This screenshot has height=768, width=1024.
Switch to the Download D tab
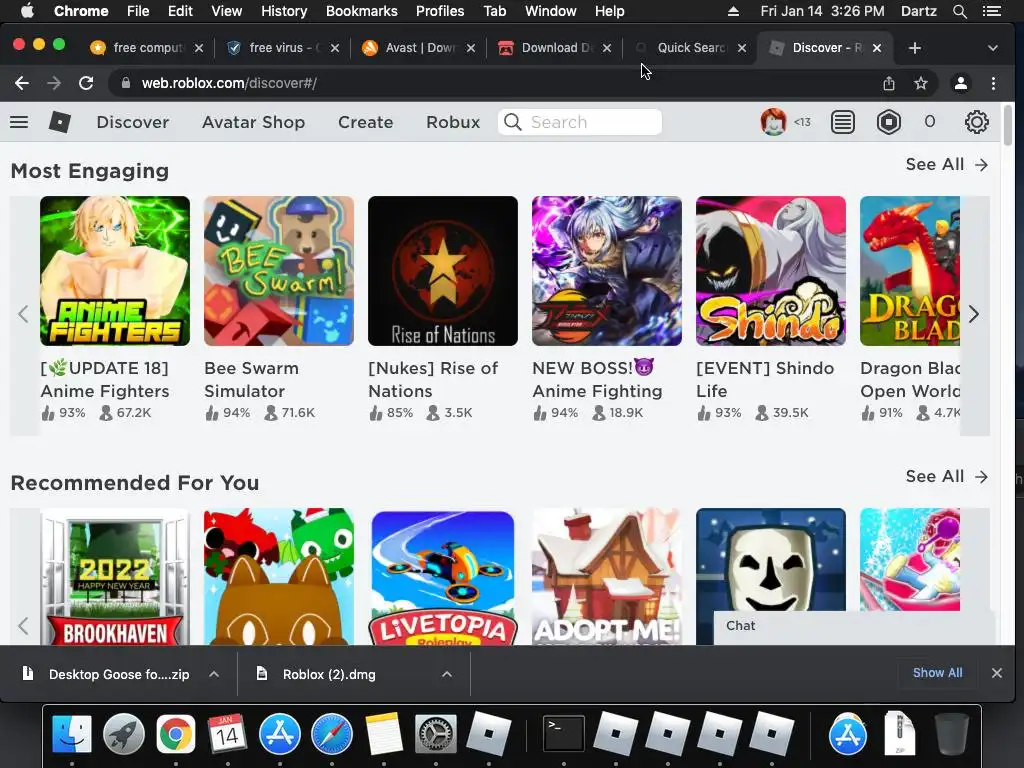pyautogui.click(x=553, y=48)
